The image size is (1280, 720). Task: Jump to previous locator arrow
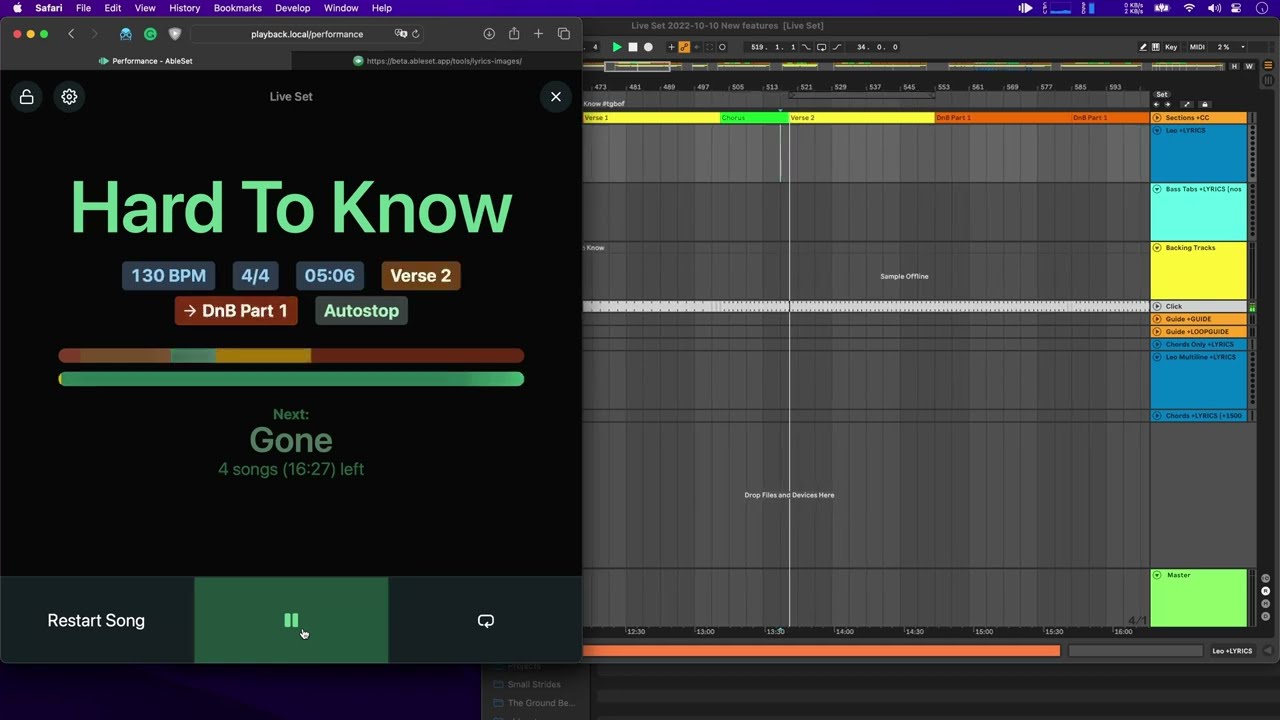[1157, 104]
